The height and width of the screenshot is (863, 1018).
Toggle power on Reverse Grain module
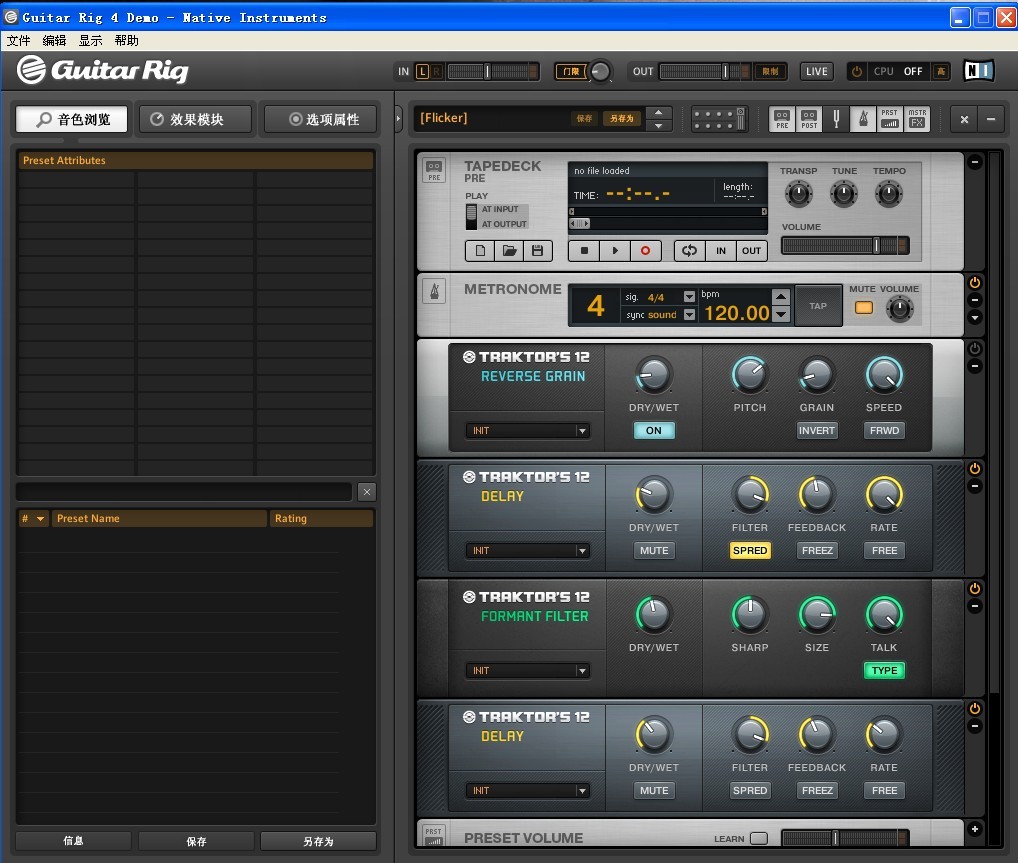pyautogui.click(x=975, y=349)
